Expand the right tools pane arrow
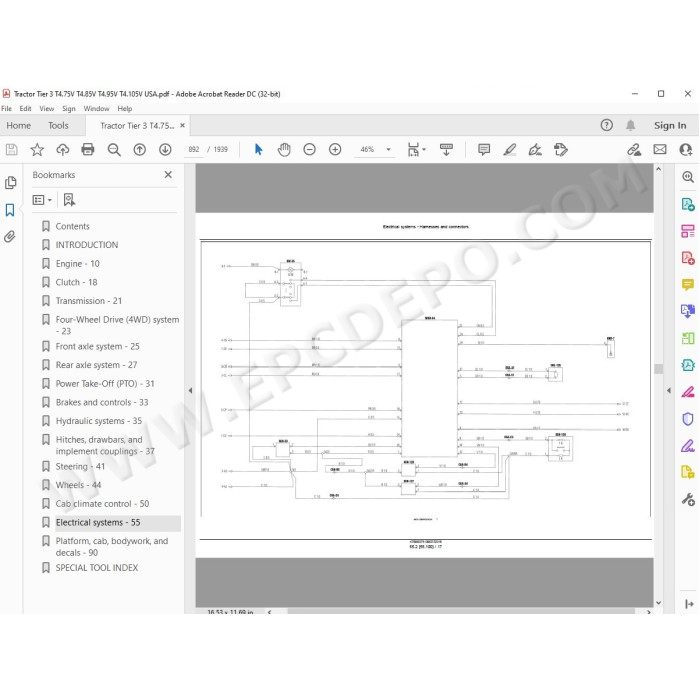The width and height of the screenshot is (700, 700). coord(669,391)
